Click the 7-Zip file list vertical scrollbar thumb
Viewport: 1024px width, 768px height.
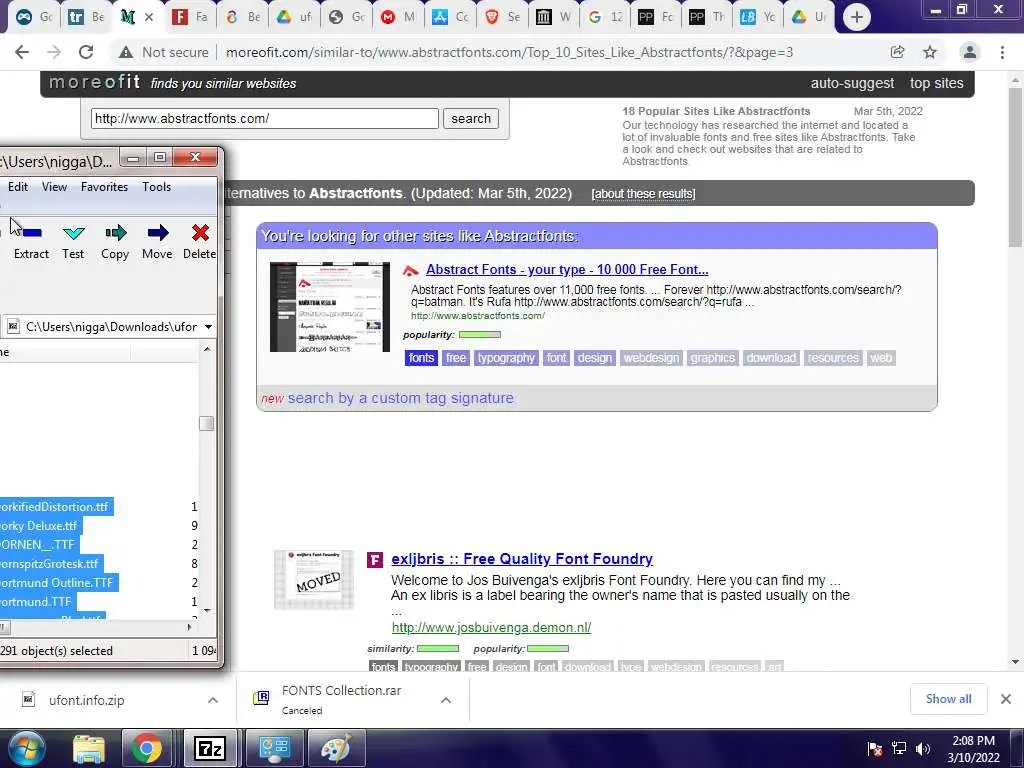[x=206, y=423]
